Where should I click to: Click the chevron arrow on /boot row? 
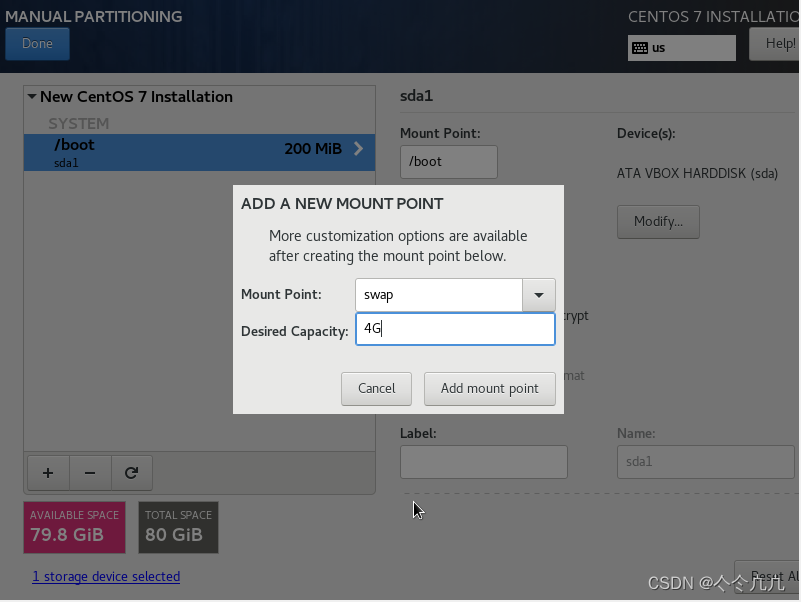pyautogui.click(x=359, y=149)
